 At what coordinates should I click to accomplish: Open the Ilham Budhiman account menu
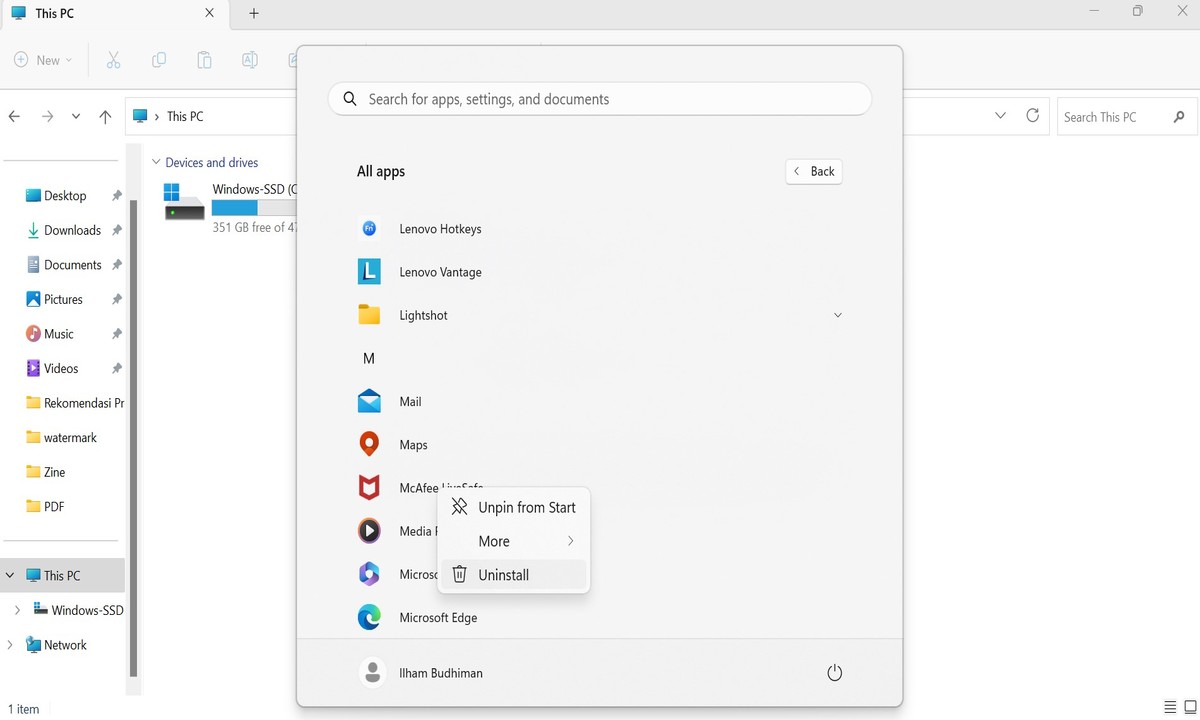(x=421, y=673)
